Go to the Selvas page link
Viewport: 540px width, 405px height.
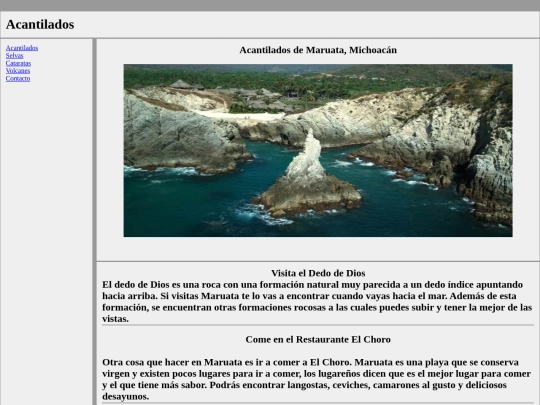coord(14,55)
